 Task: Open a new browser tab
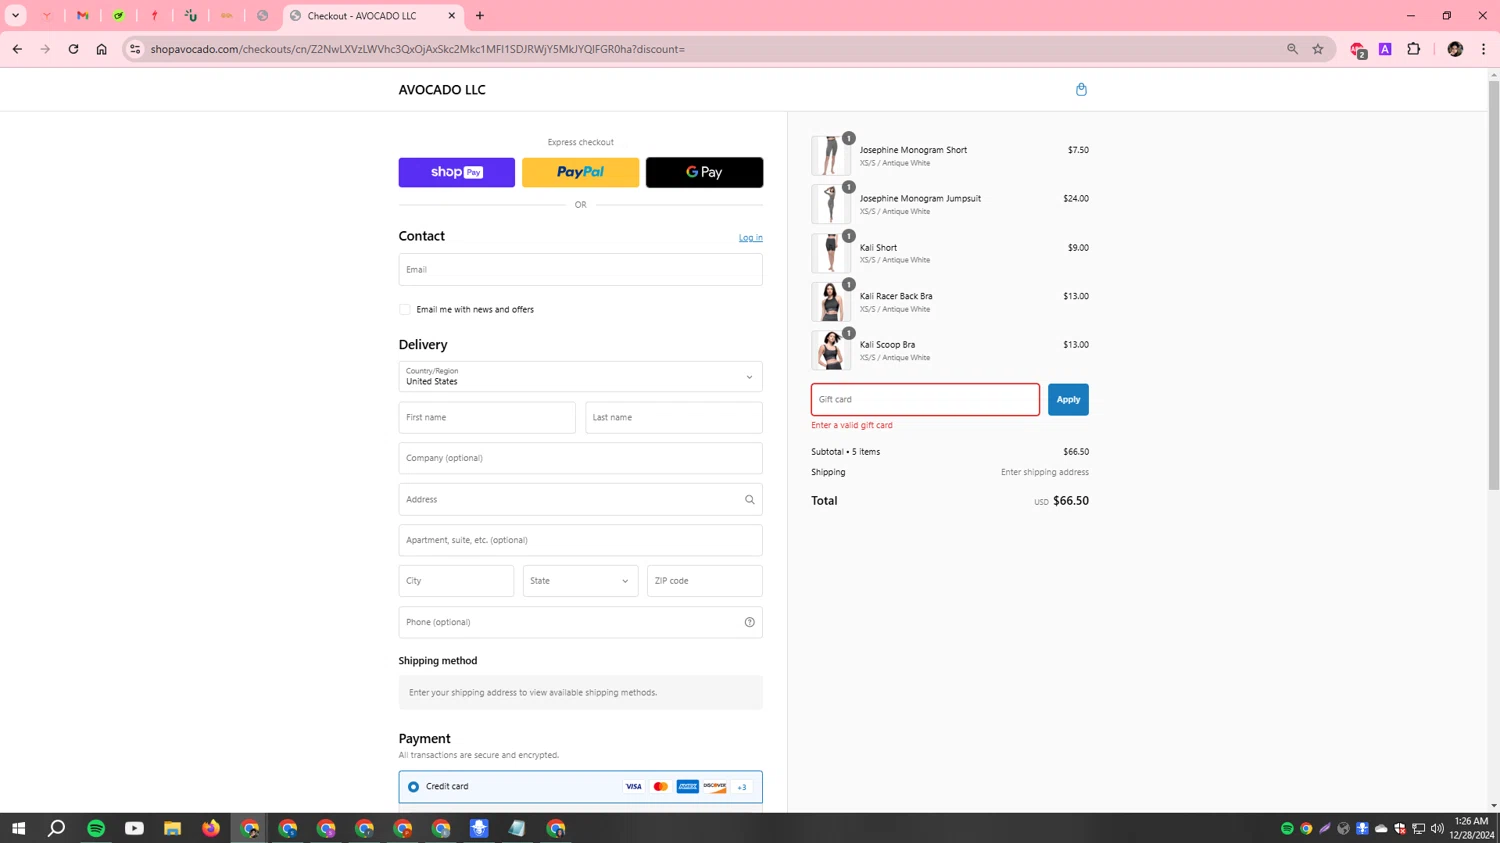tap(480, 16)
